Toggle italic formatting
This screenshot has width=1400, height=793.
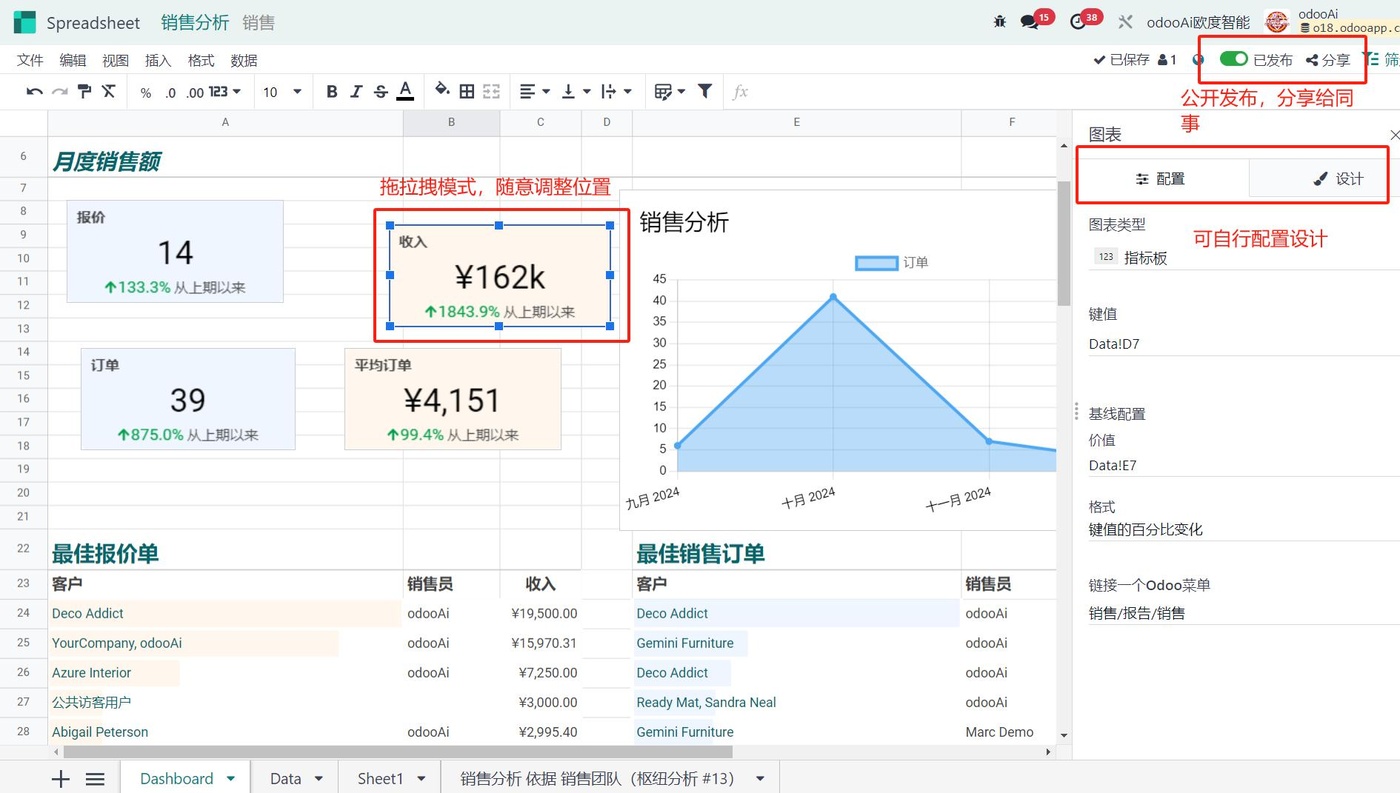click(x=356, y=92)
